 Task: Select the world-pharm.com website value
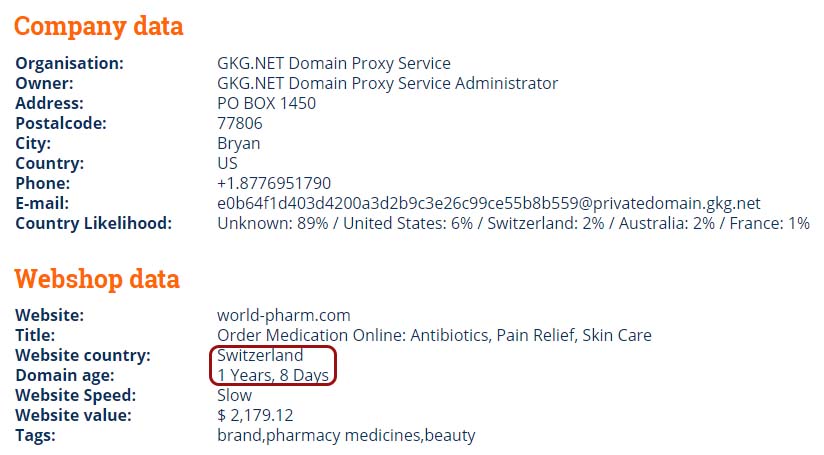284,315
